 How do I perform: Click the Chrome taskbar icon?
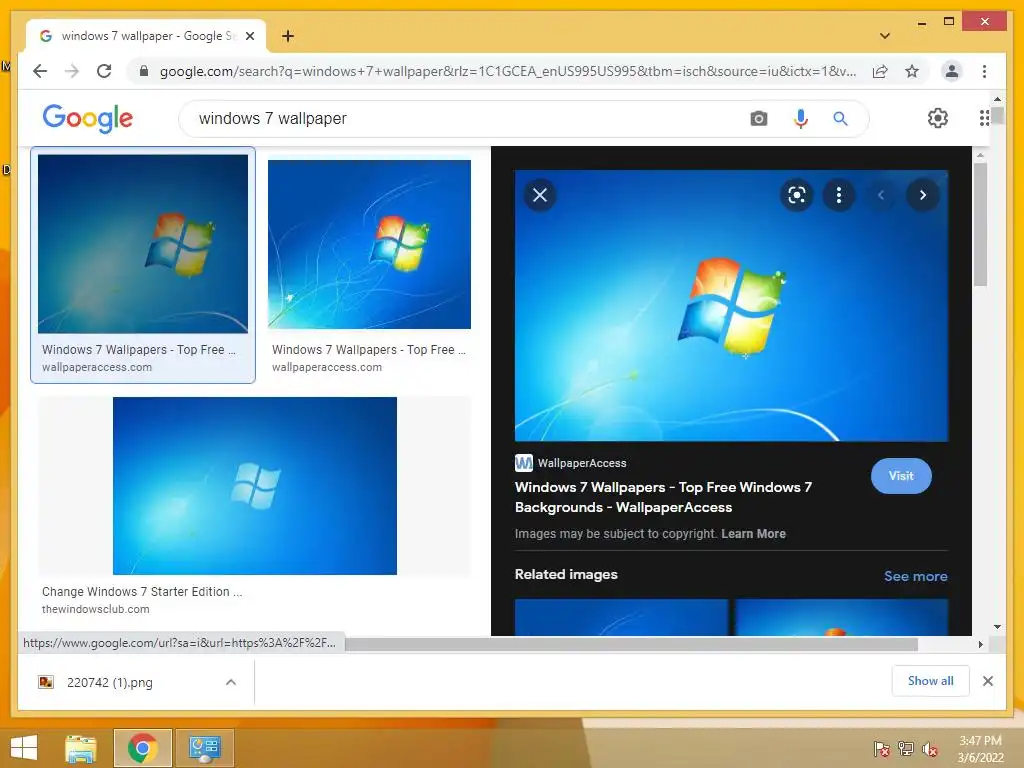click(x=142, y=748)
